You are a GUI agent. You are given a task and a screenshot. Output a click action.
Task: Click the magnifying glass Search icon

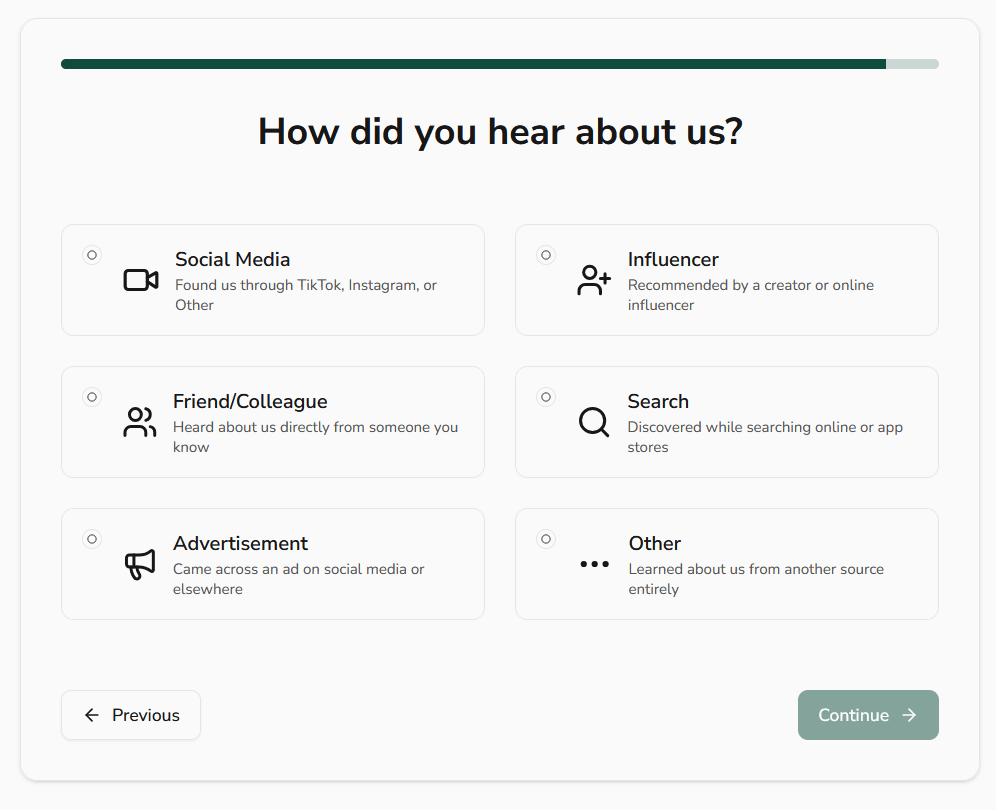click(594, 422)
